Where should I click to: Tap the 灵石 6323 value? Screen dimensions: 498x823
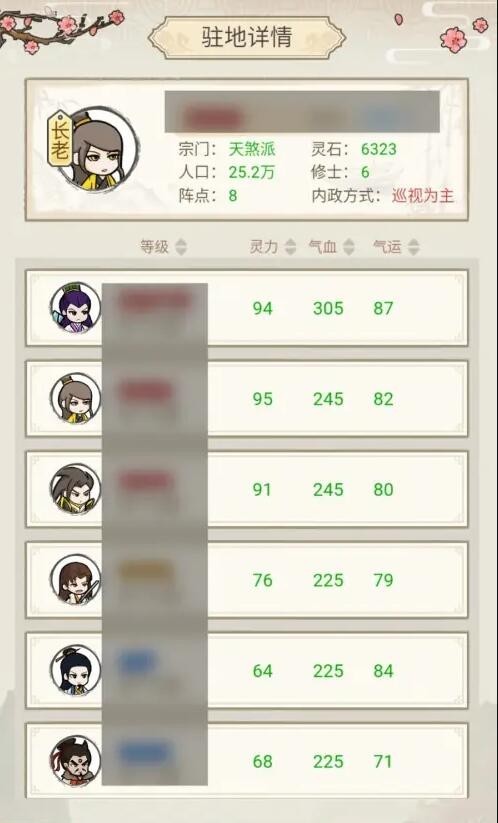pos(378,149)
